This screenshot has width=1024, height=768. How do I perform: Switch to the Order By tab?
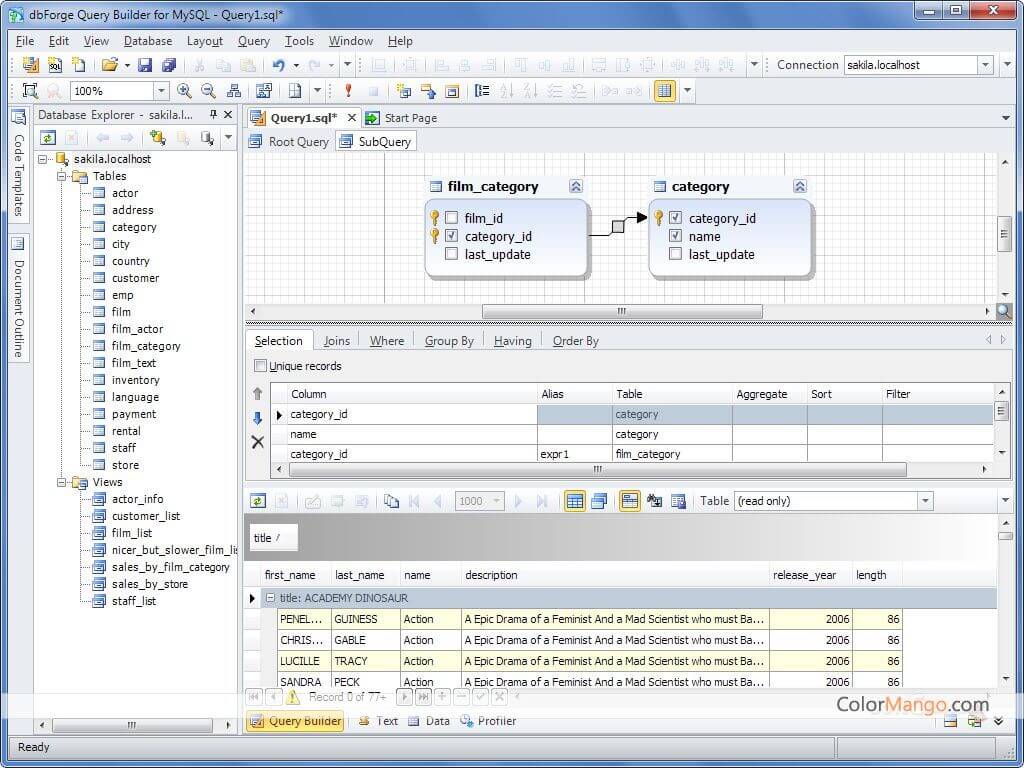(x=575, y=340)
